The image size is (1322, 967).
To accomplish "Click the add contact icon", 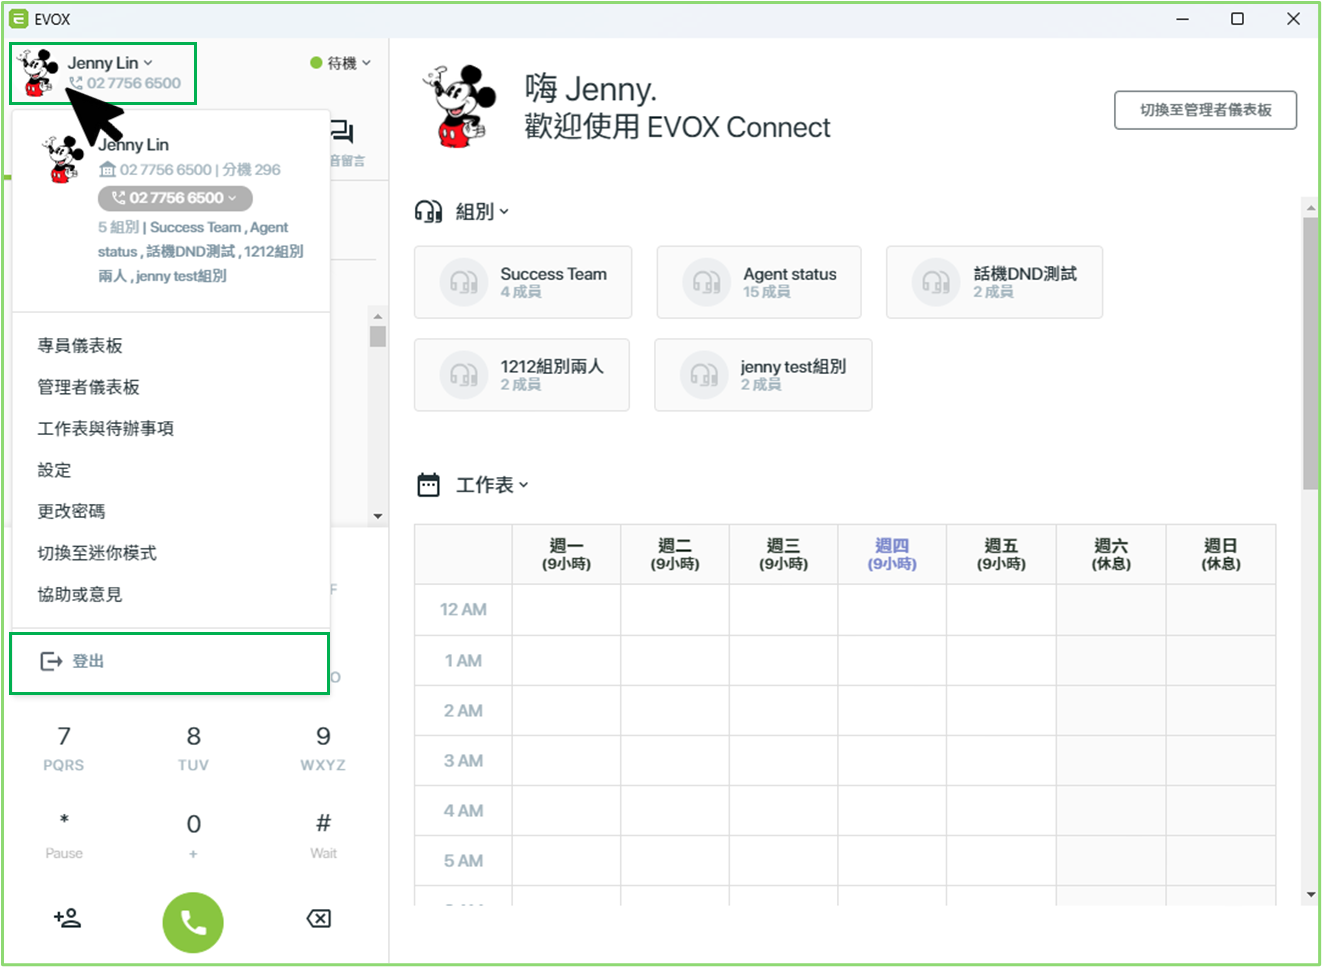I will tap(67, 918).
